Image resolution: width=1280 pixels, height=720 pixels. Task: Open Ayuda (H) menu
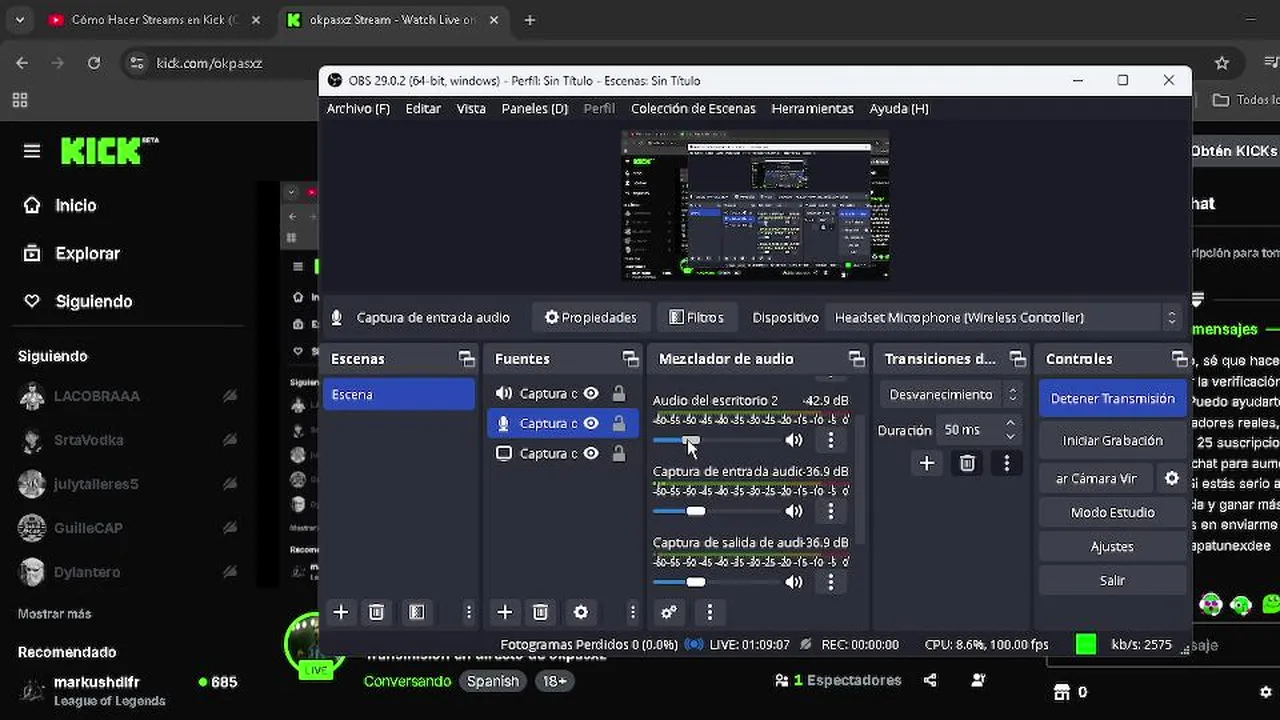tap(899, 108)
